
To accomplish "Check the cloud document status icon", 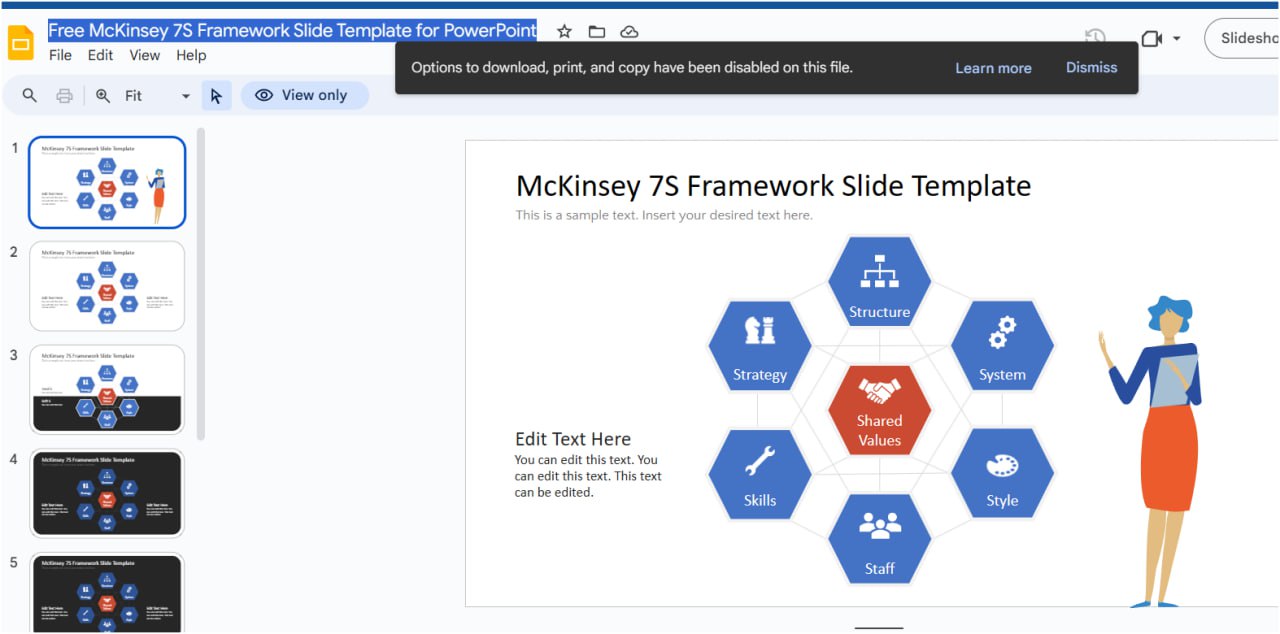I will click(629, 32).
